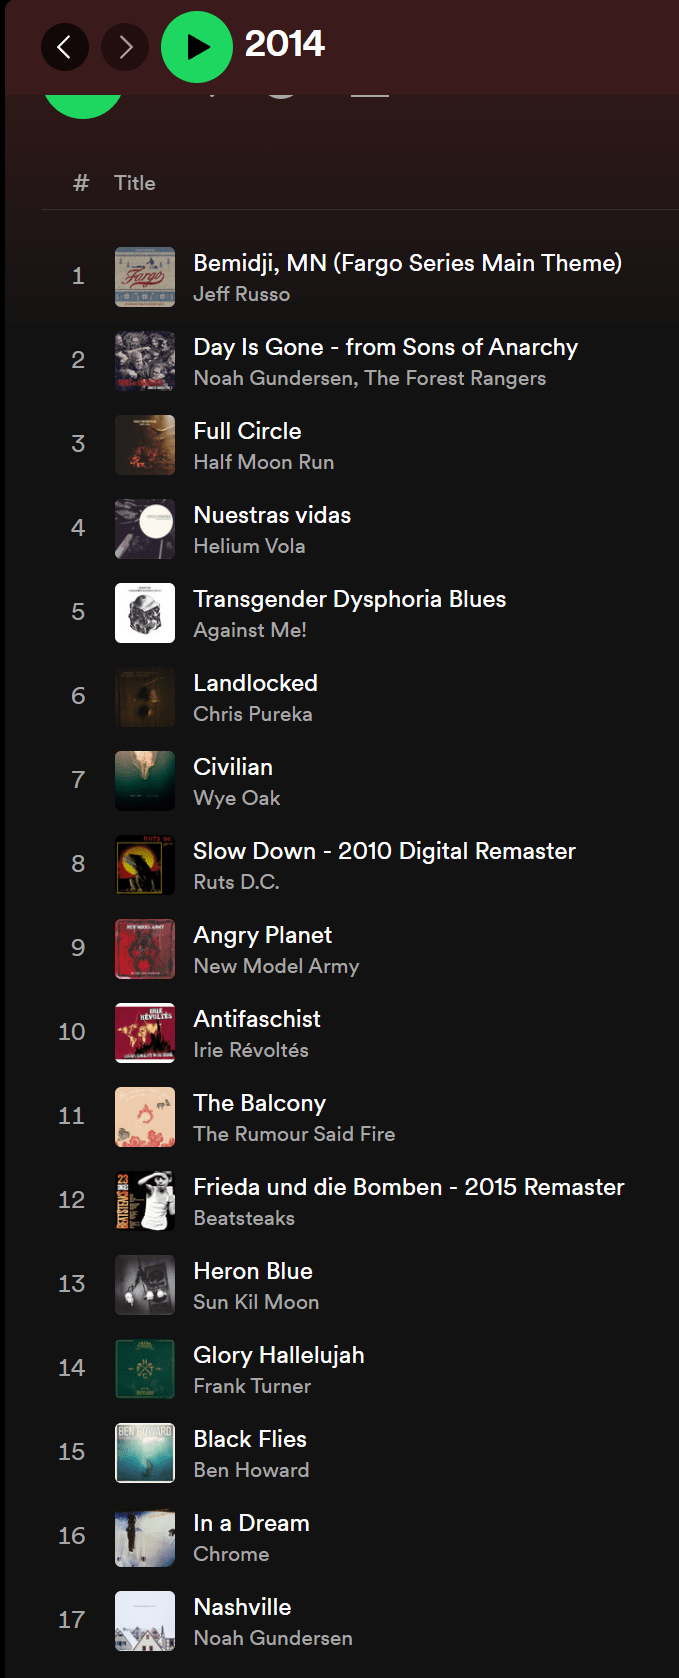Viewport: 679px width, 1678px height.
Task: Open the Jeff Russo artist link
Action: tap(241, 294)
